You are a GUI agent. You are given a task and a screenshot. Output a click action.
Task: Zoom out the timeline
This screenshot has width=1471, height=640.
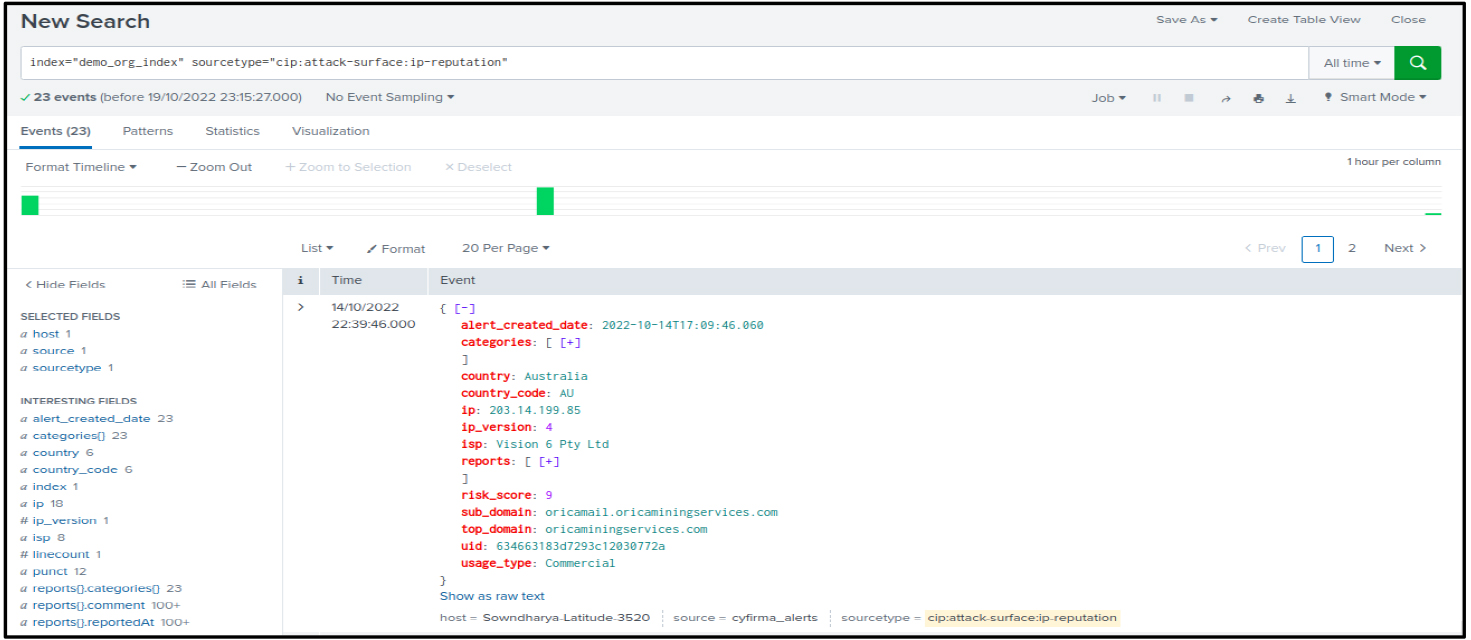(214, 167)
